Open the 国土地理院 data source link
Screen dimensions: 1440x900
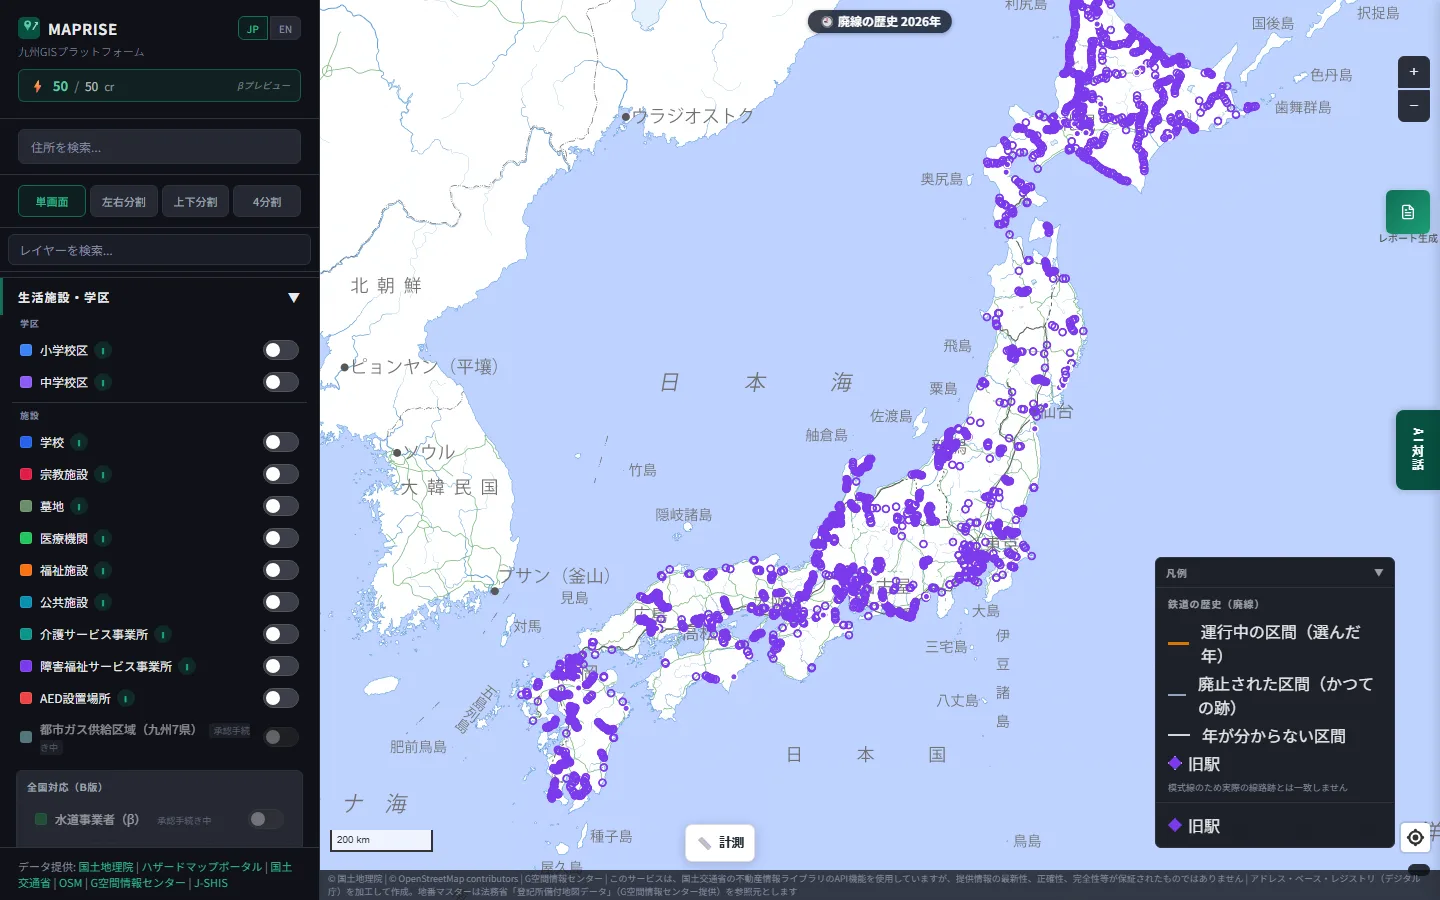pyautogui.click(x=106, y=867)
